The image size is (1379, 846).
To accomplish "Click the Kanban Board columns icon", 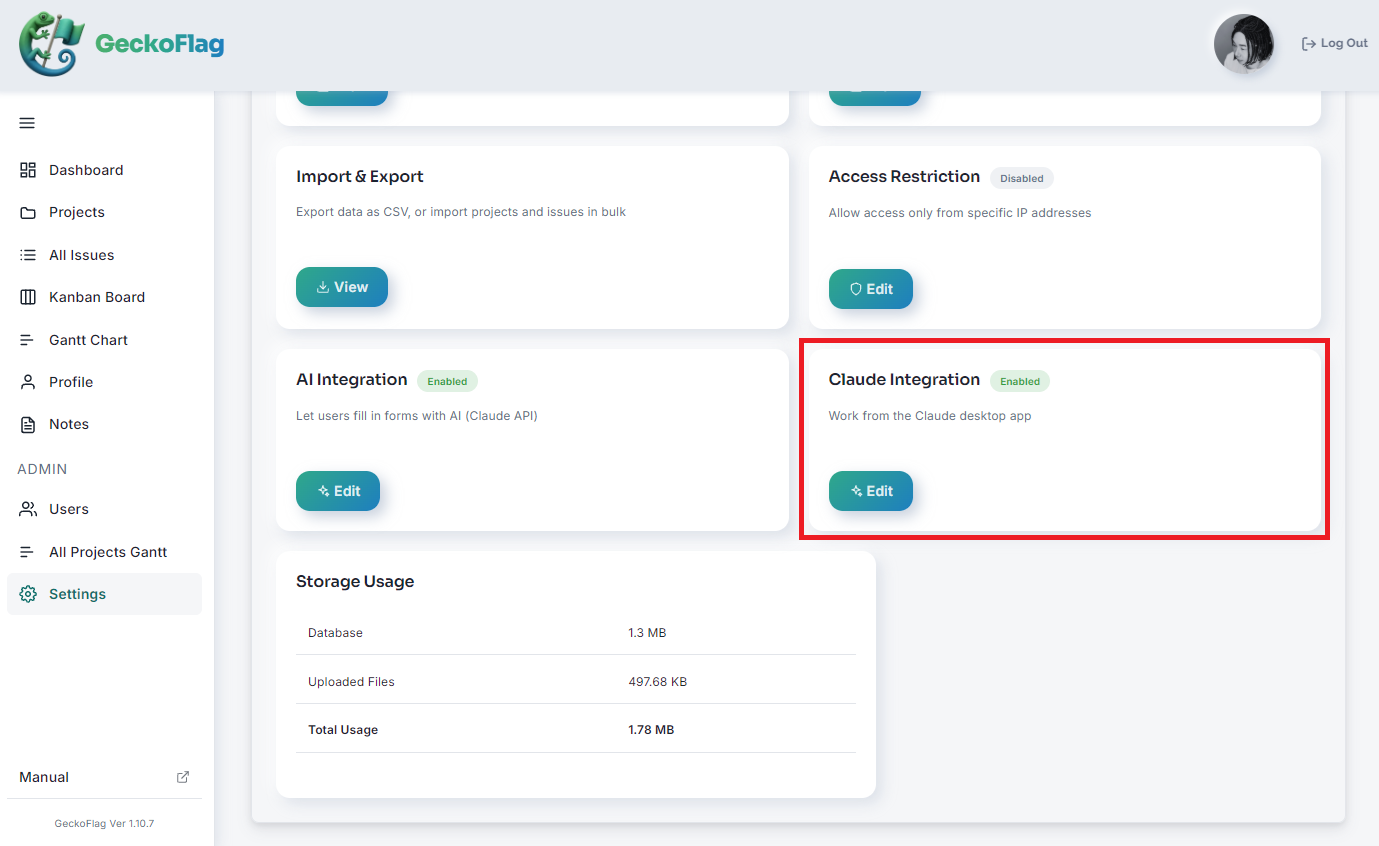I will [28, 297].
